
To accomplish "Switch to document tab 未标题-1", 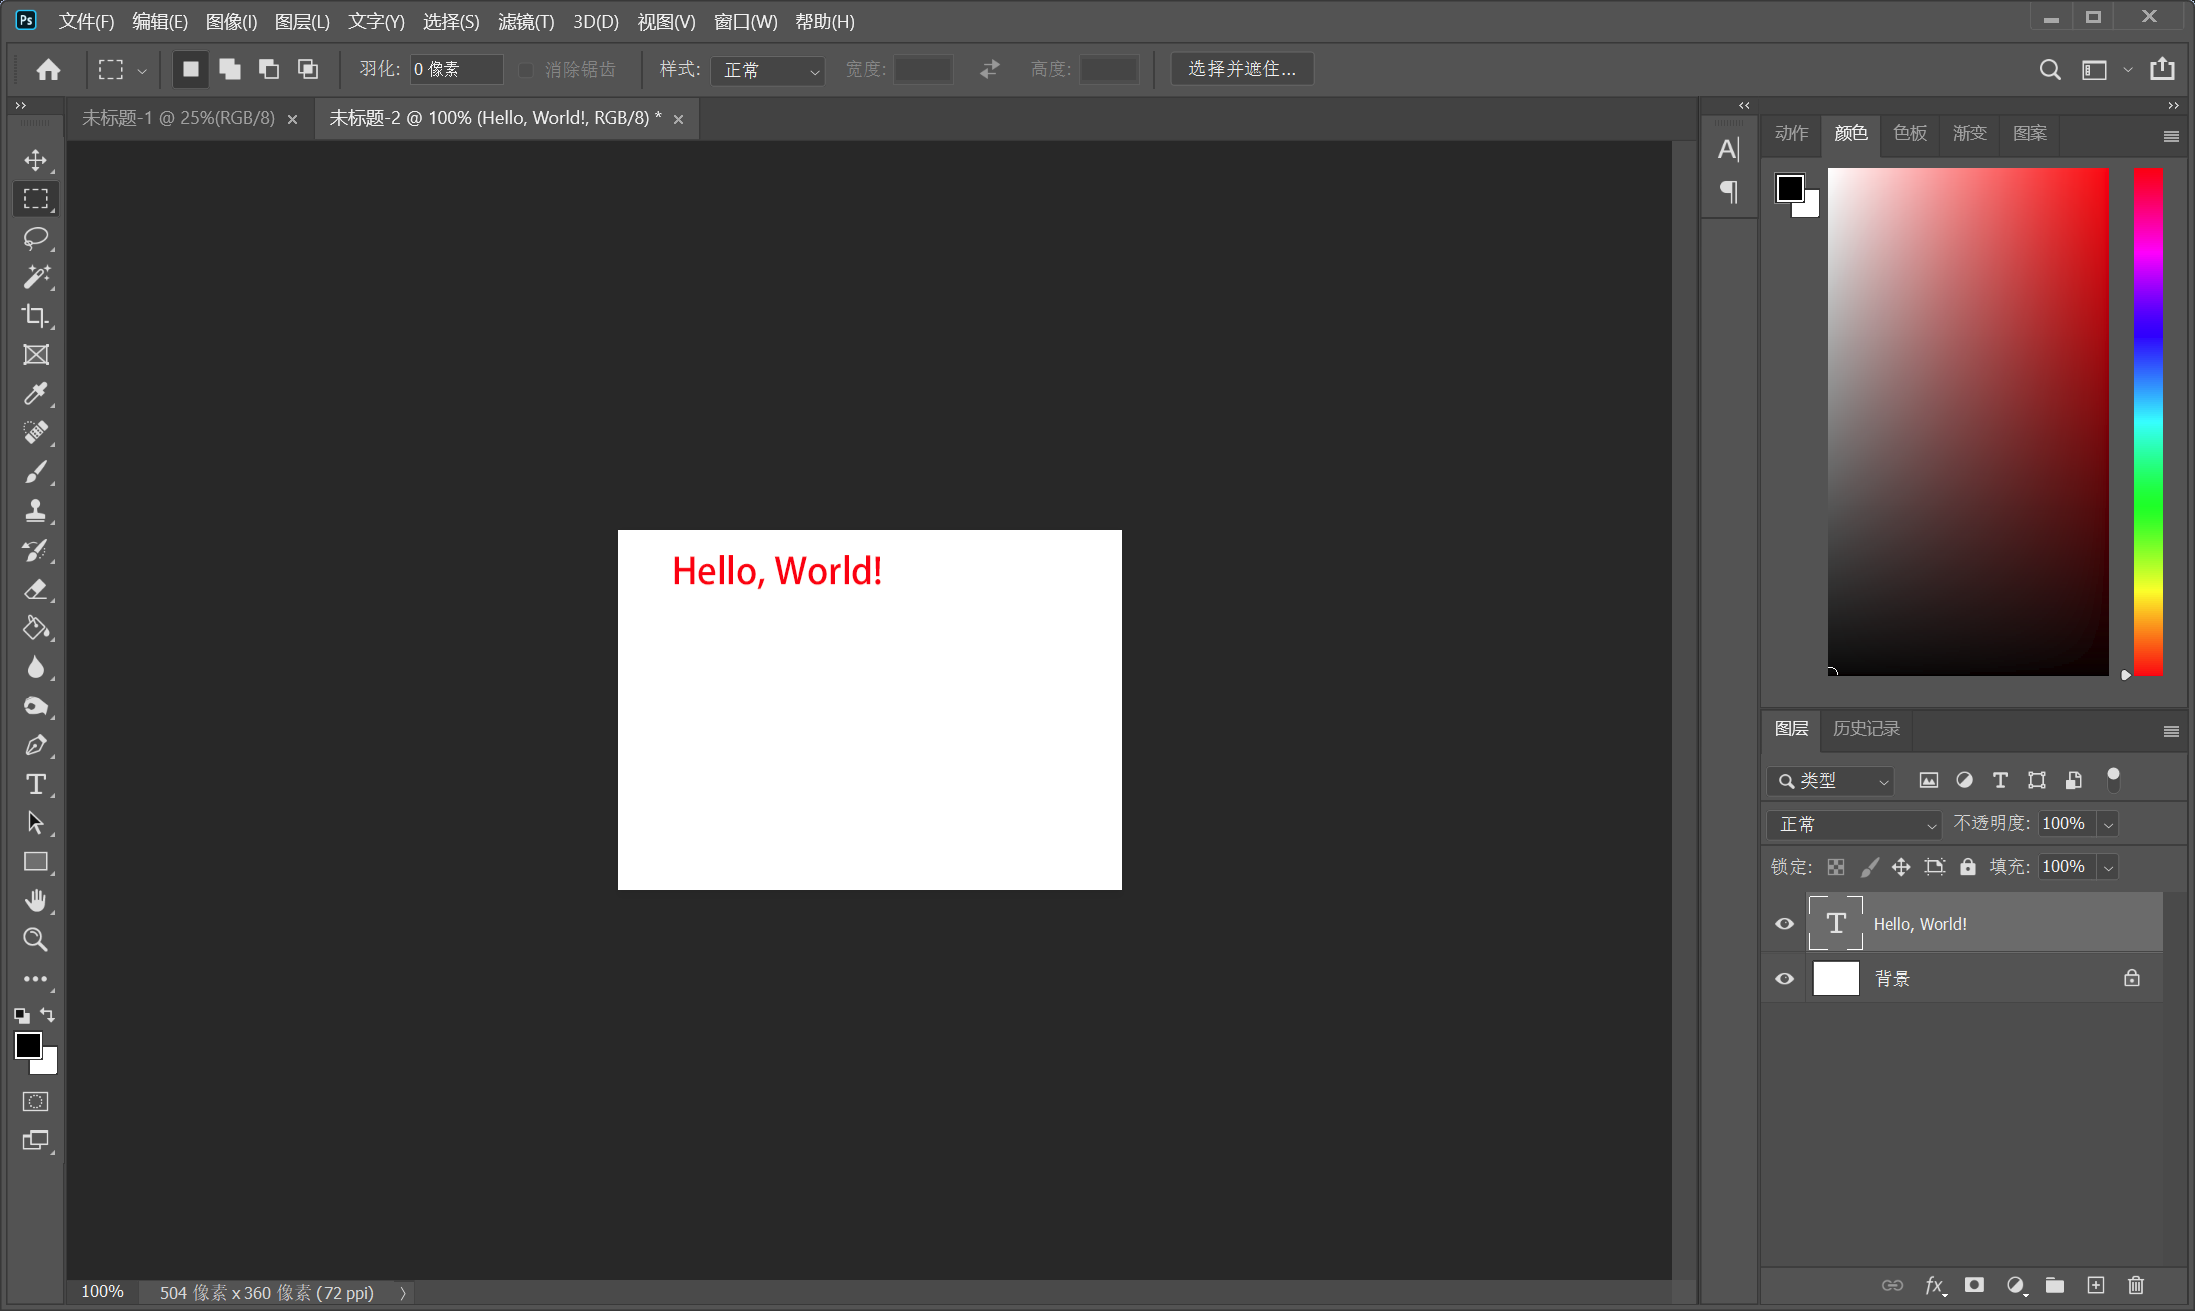I will tap(178, 119).
